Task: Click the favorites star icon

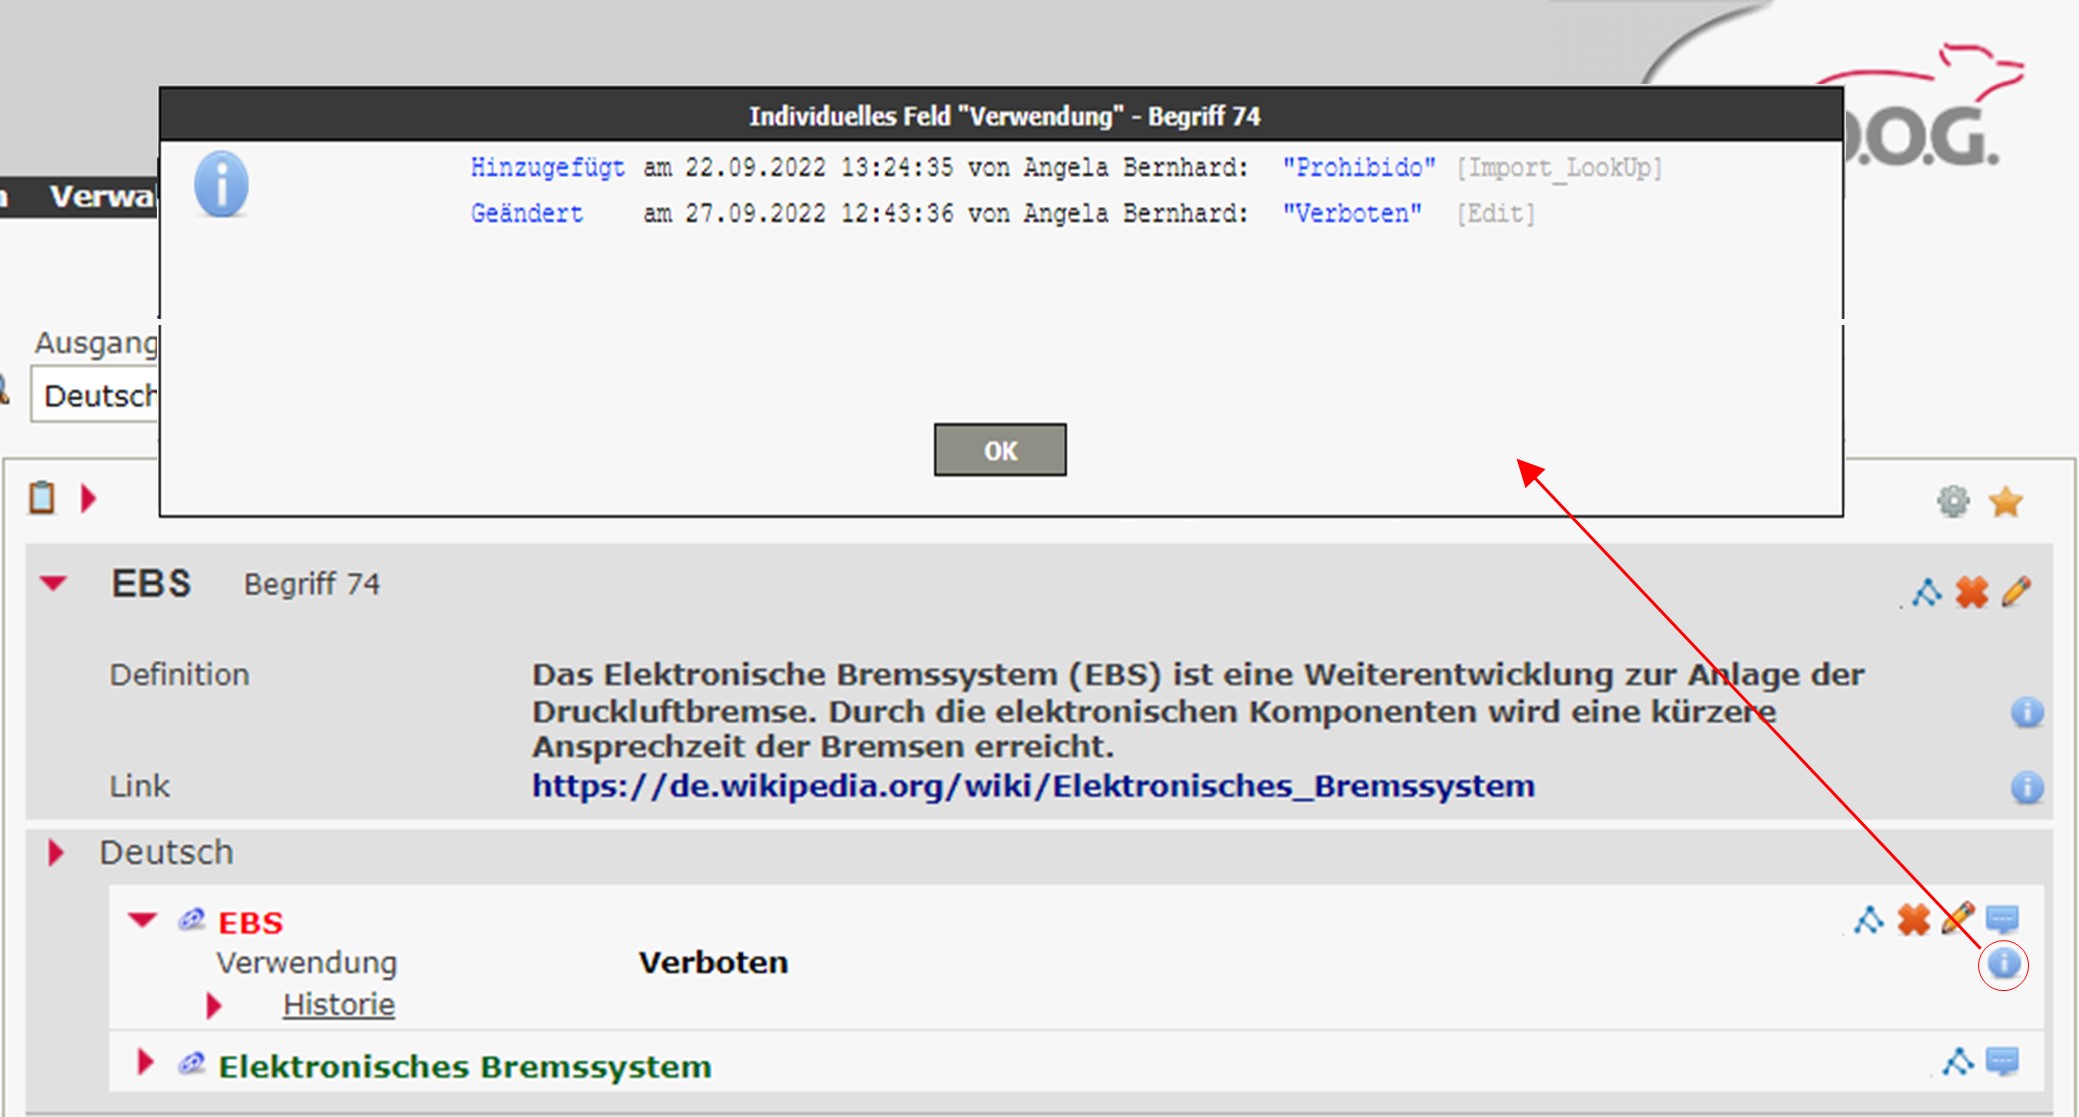Action: [2005, 501]
